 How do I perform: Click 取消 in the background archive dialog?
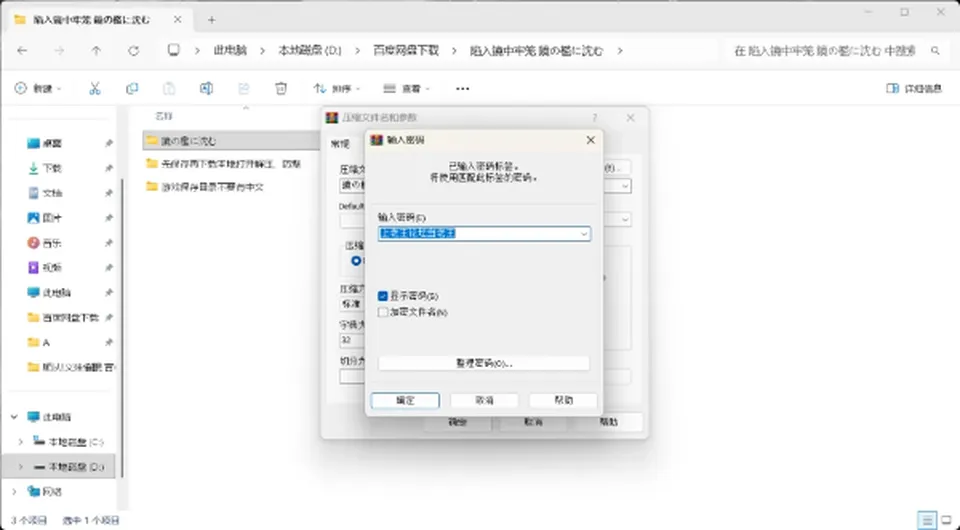[533, 423]
